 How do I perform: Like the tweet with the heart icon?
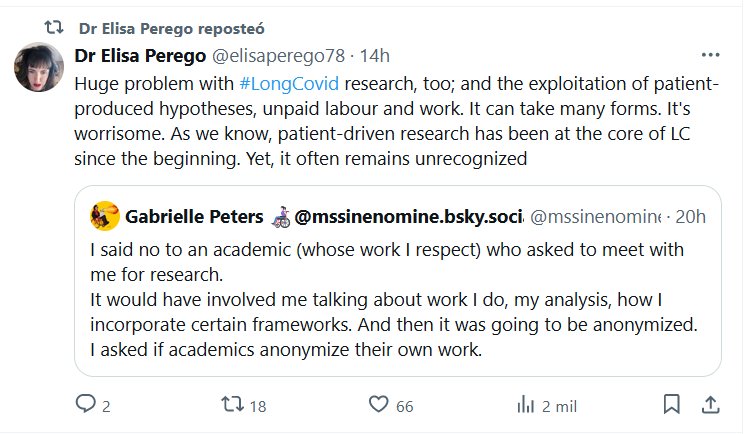378,405
